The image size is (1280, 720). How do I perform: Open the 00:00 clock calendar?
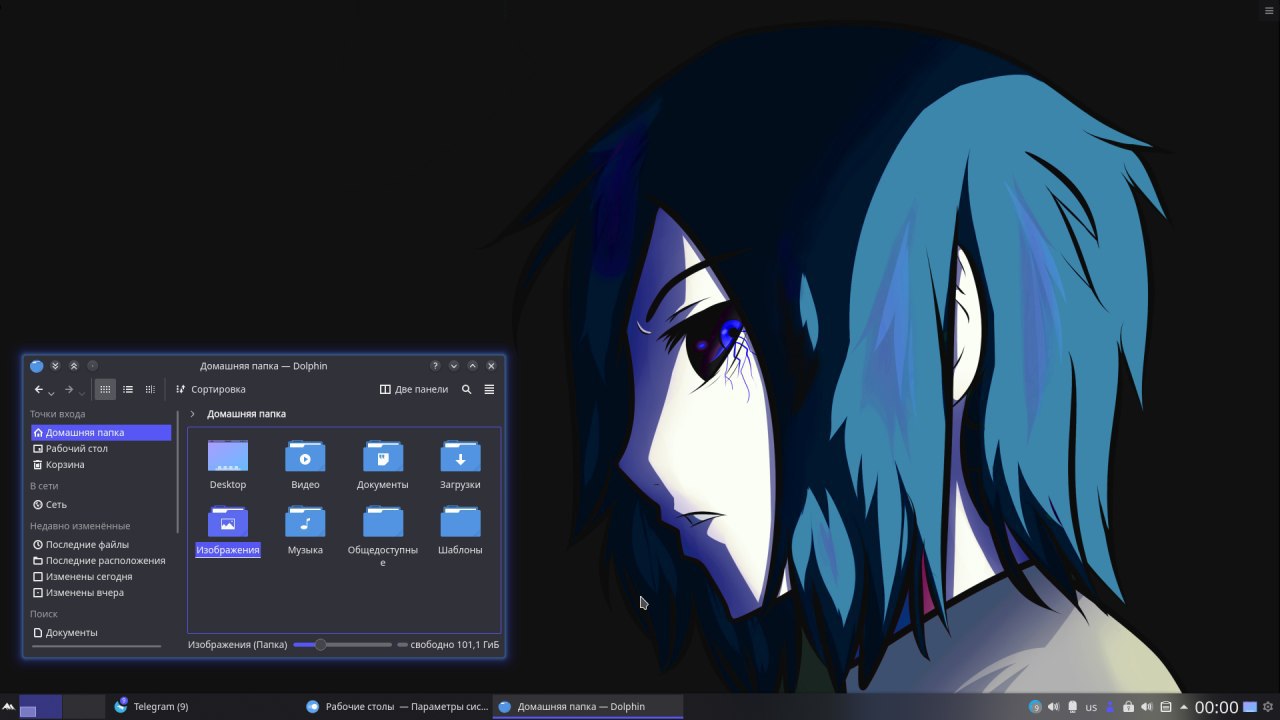click(x=1217, y=707)
